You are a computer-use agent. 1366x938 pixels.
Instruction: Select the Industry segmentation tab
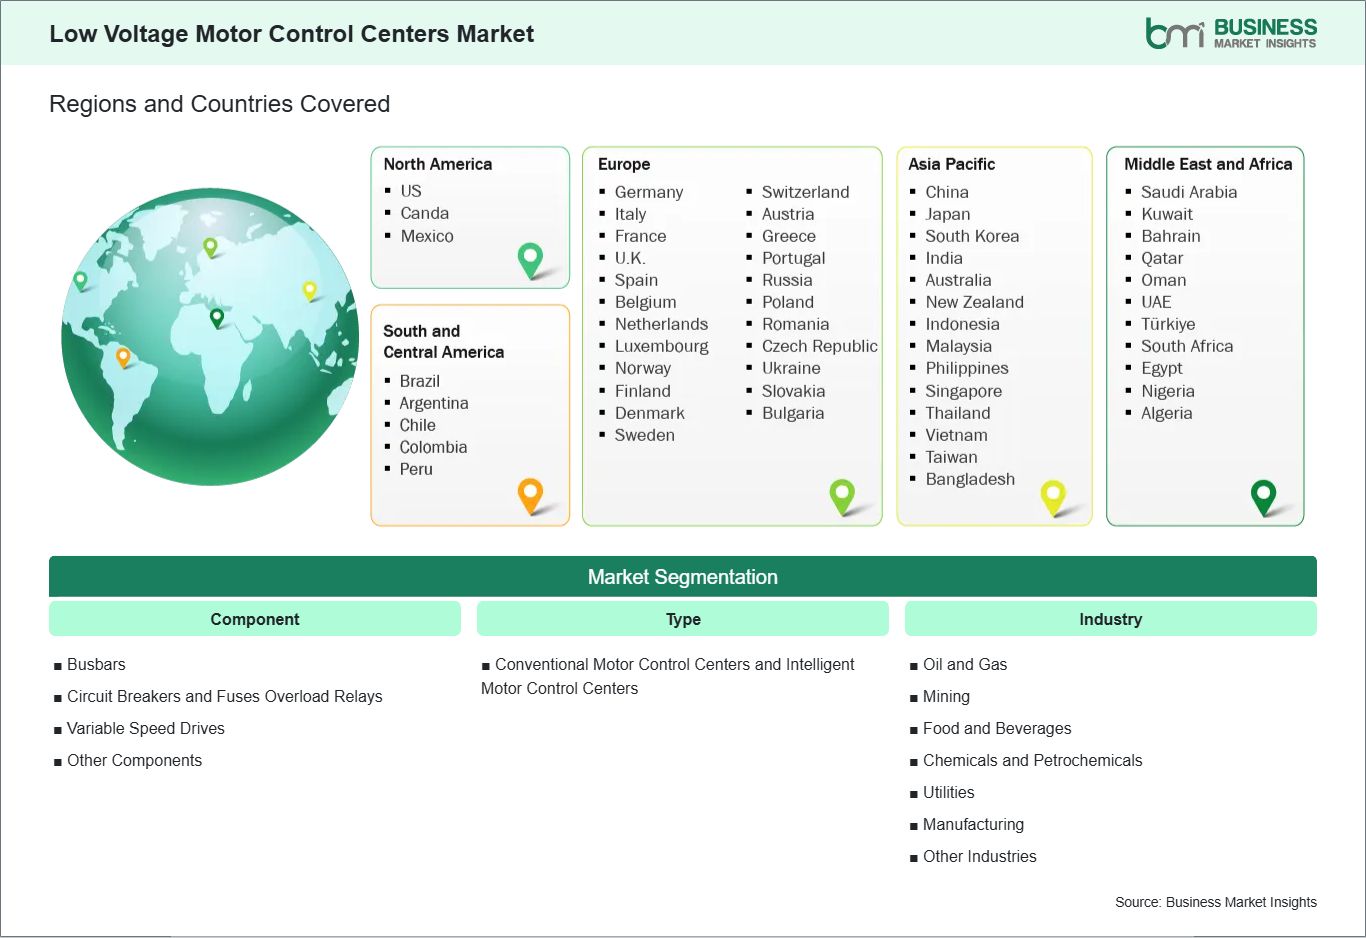[1110, 618]
